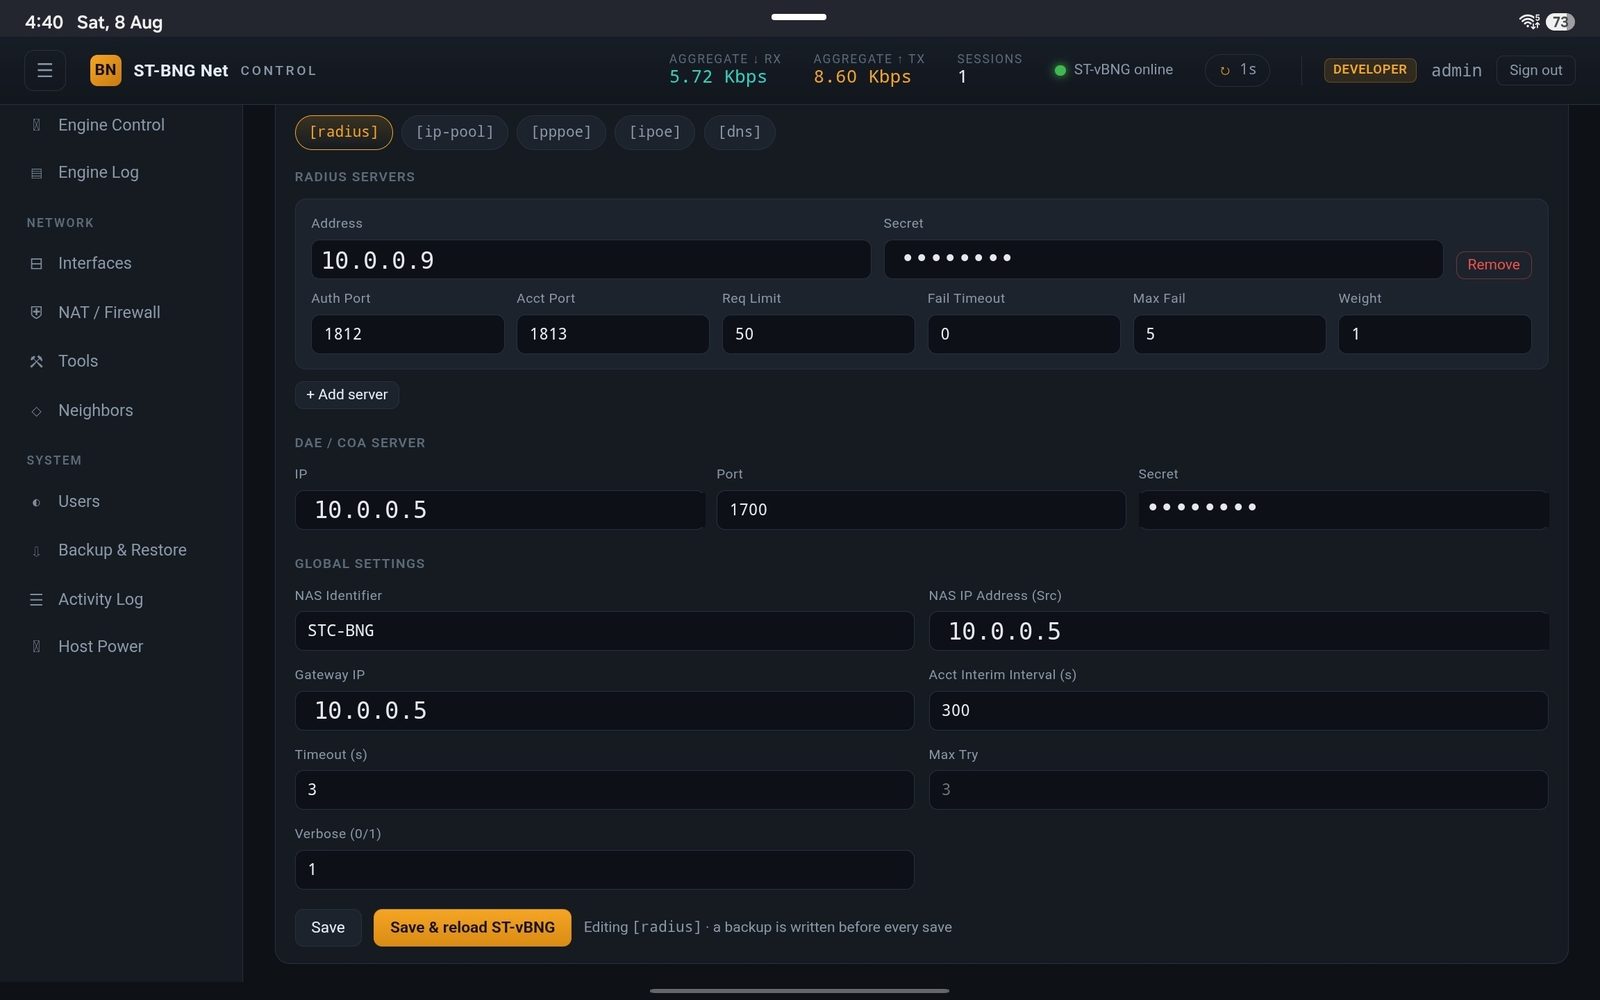Toggle the hamburger sidebar menu
The width and height of the screenshot is (1600, 1000).
(x=45, y=70)
